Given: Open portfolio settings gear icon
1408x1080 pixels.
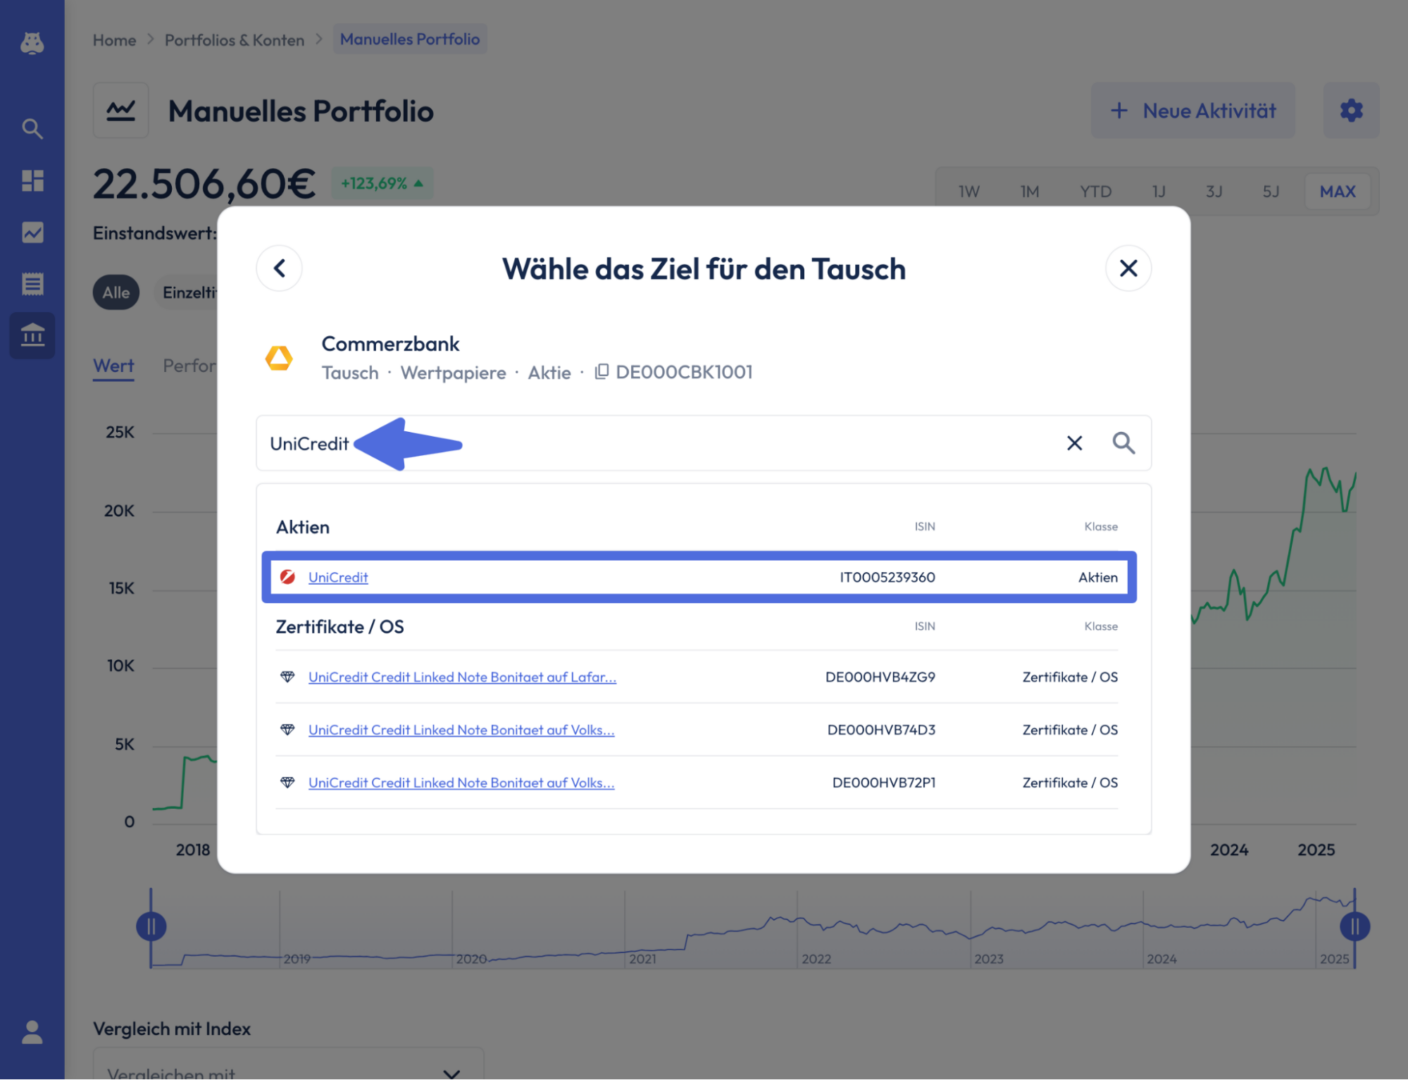Looking at the screenshot, I should (x=1351, y=110).
